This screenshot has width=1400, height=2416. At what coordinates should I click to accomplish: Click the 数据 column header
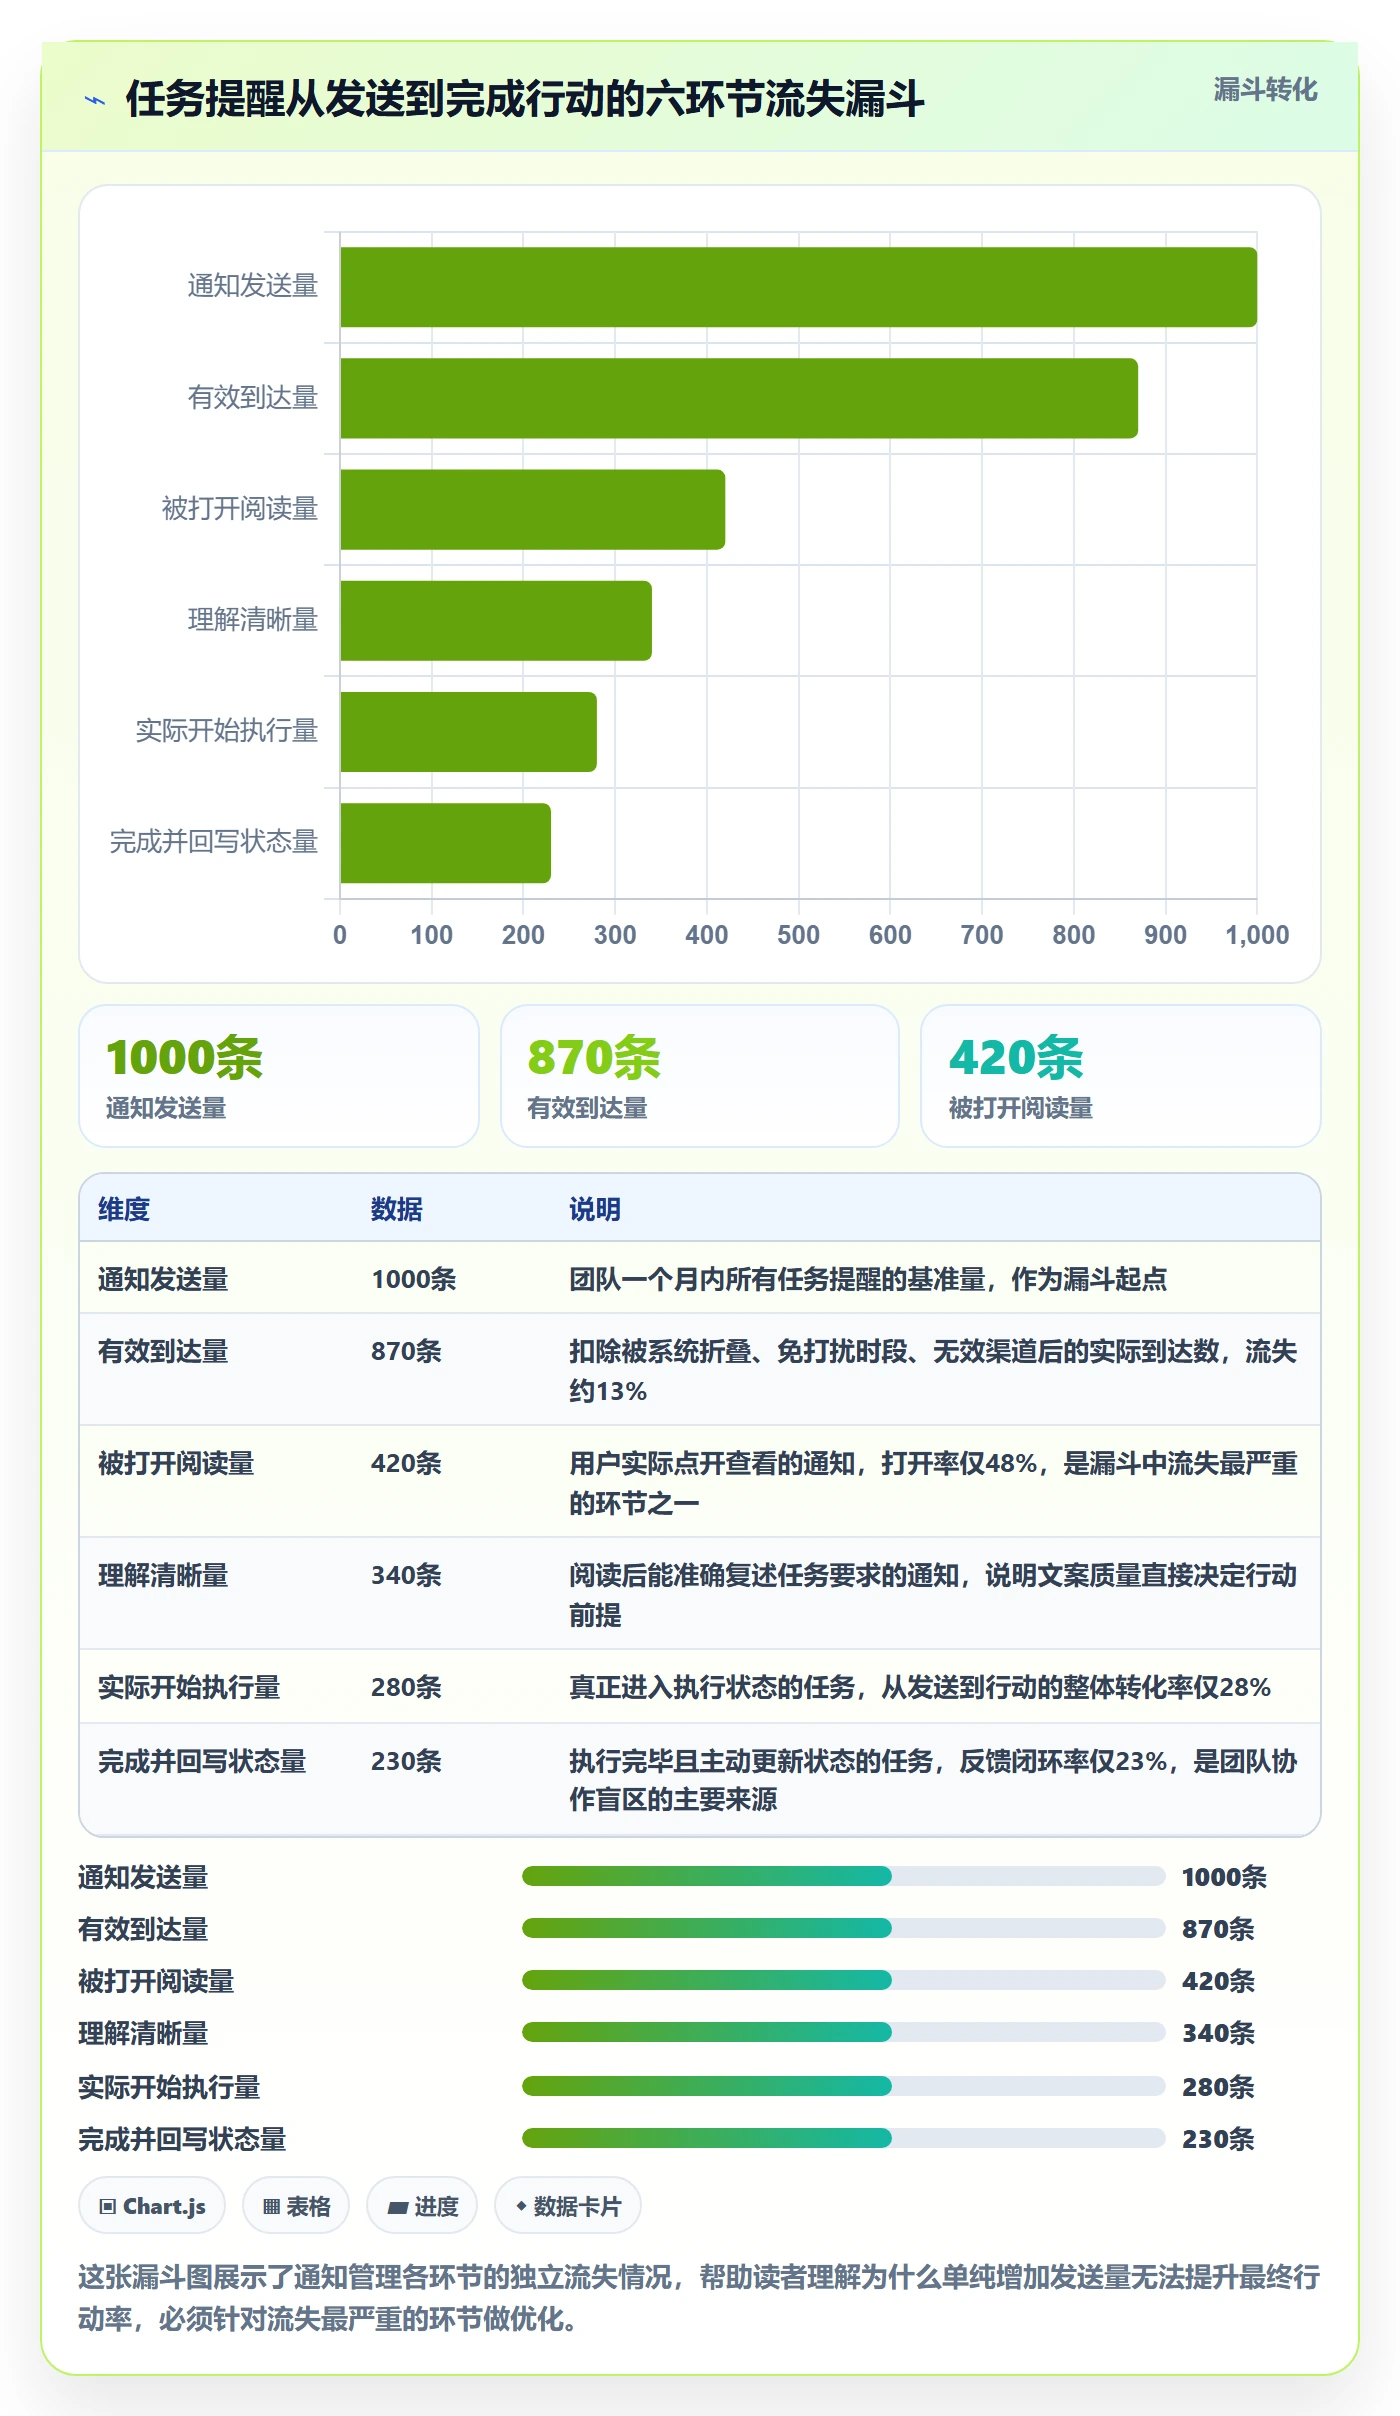click(397, 1209)
